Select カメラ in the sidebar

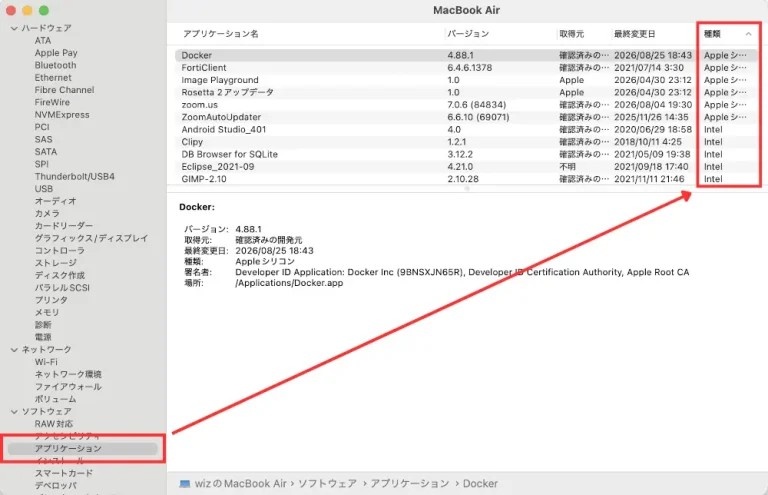[47, 213]
